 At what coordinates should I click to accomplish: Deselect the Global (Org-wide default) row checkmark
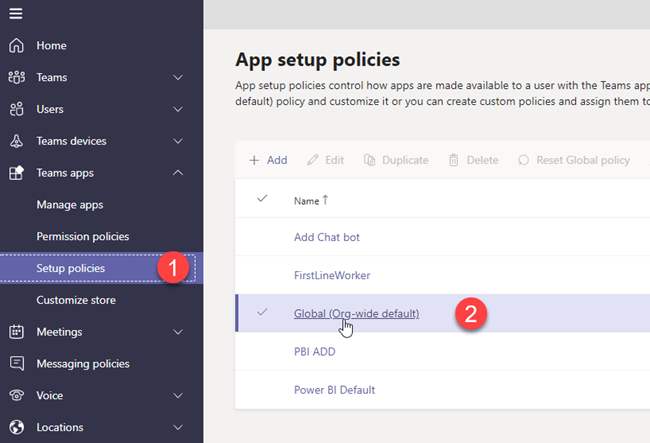pyautogui.click(x=263, y=313)
